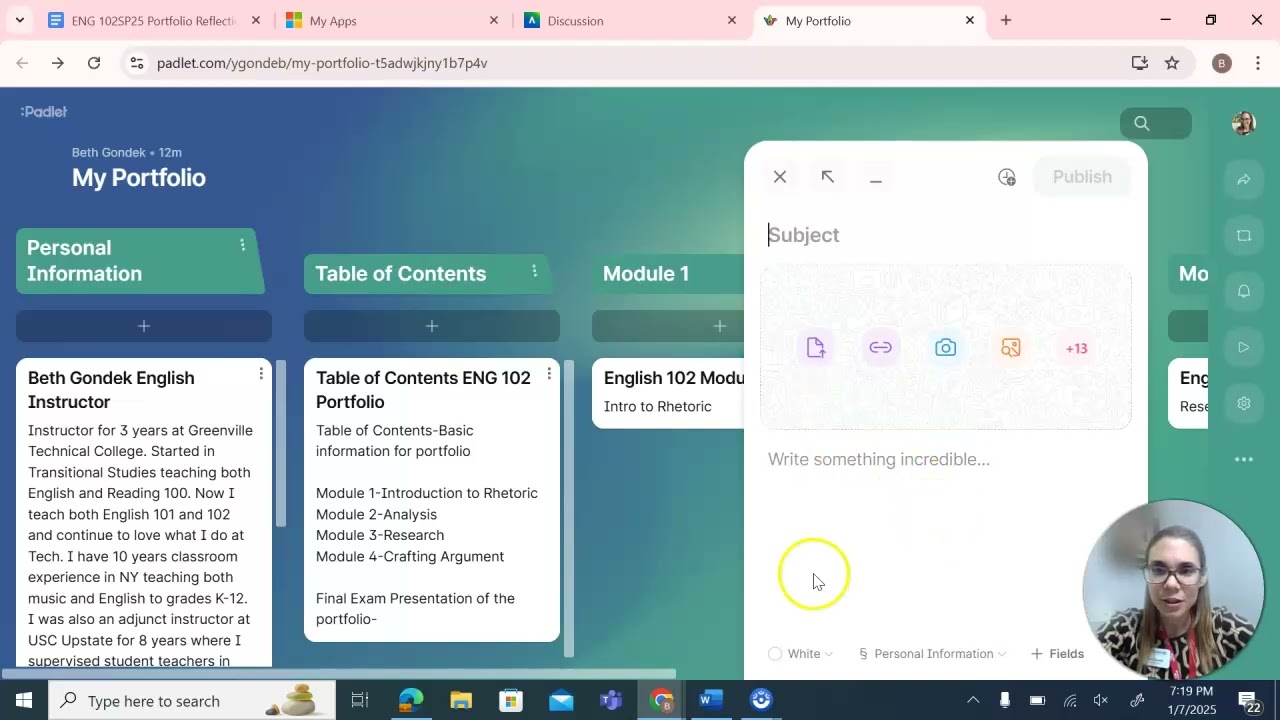
Task: Go forward in browser history
Action: click(x=58, y=63)
